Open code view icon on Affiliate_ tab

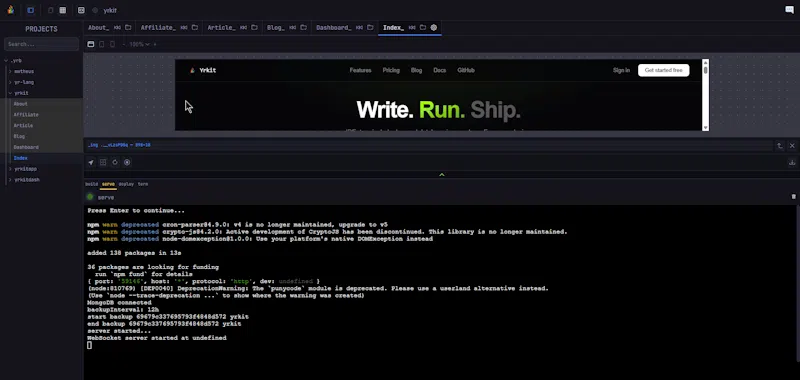(x=184, y=28)
